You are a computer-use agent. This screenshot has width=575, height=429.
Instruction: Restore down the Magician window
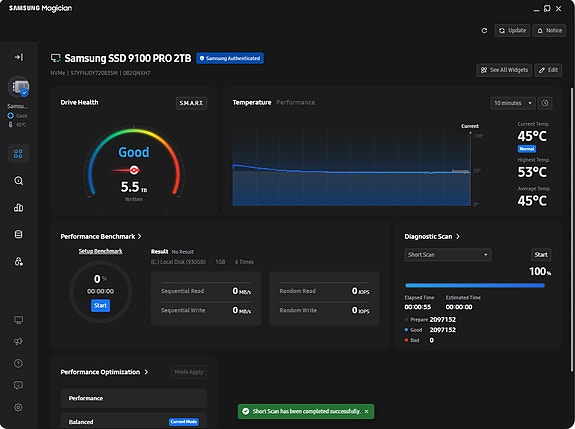tap(547, 8)
